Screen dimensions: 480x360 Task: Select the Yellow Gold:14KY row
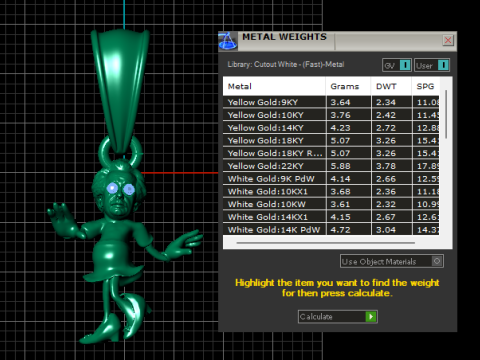[x=331, y=128]
